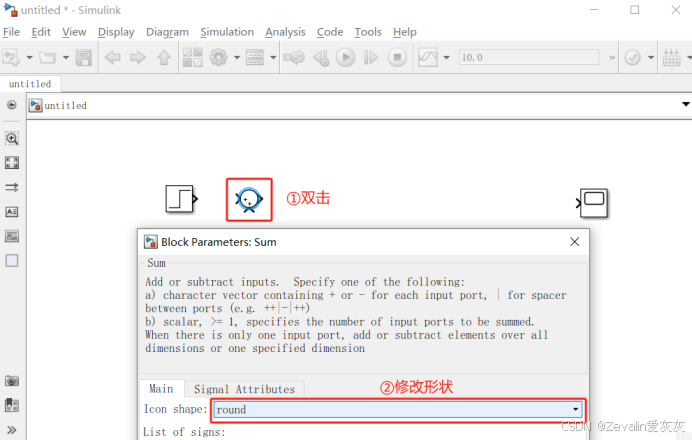
Task: Click the Model Advisor checkmark icon
Action: tap(633, 57)
